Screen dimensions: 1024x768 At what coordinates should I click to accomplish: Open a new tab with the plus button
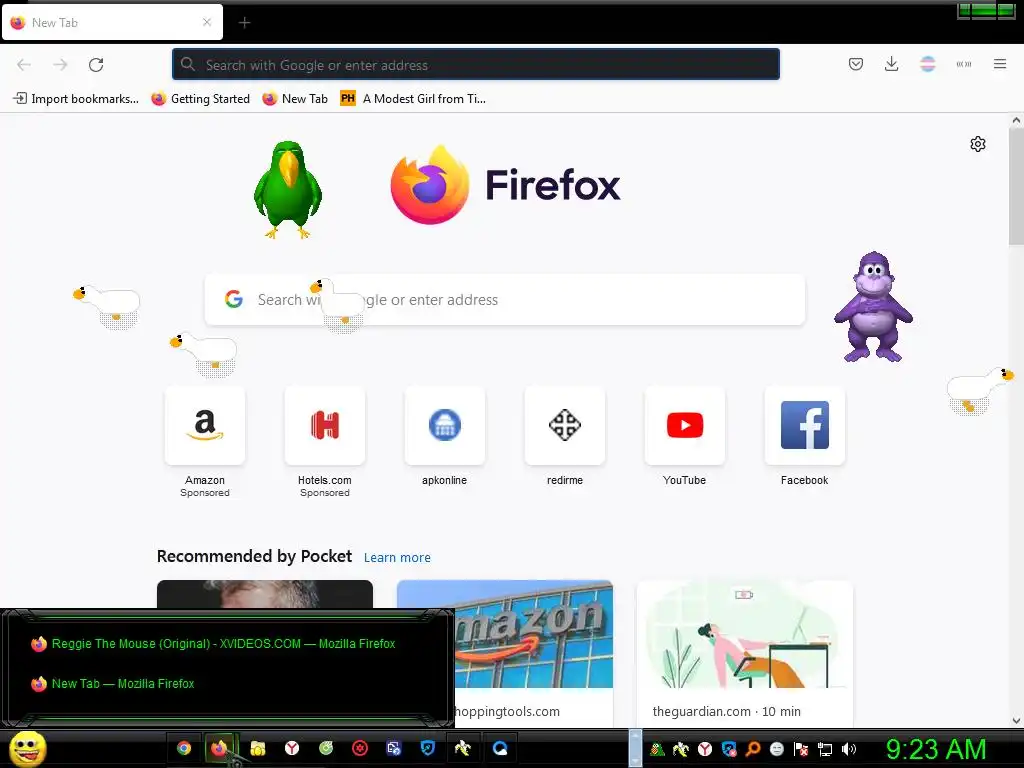(x=244, y=23)
